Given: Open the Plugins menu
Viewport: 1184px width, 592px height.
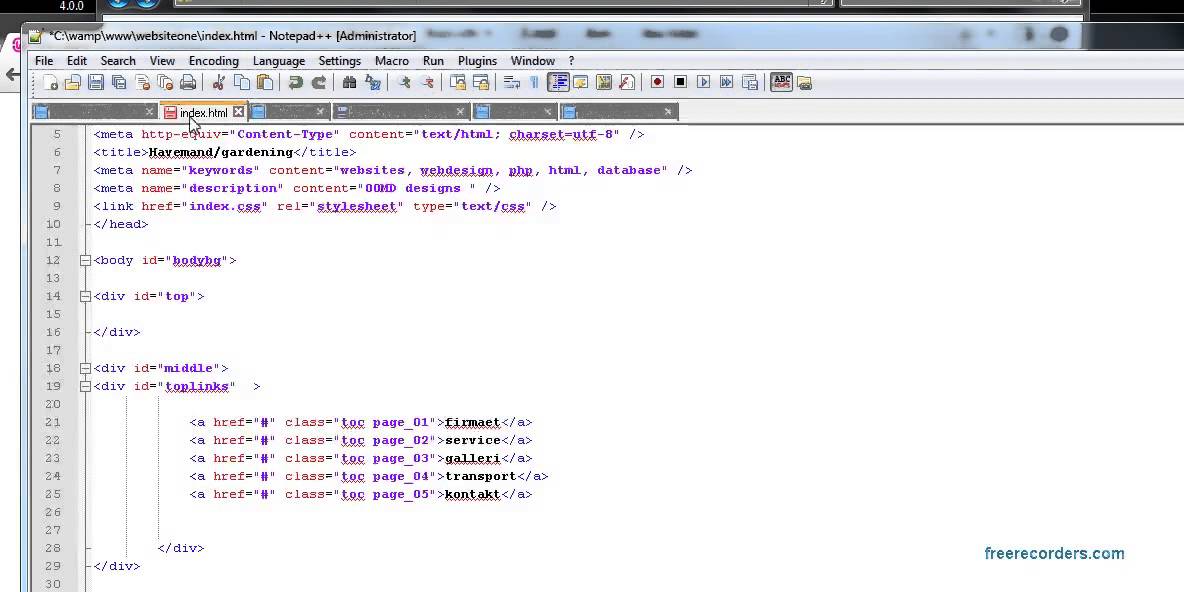Looking at the screenshot, I should tap(477, 61).
